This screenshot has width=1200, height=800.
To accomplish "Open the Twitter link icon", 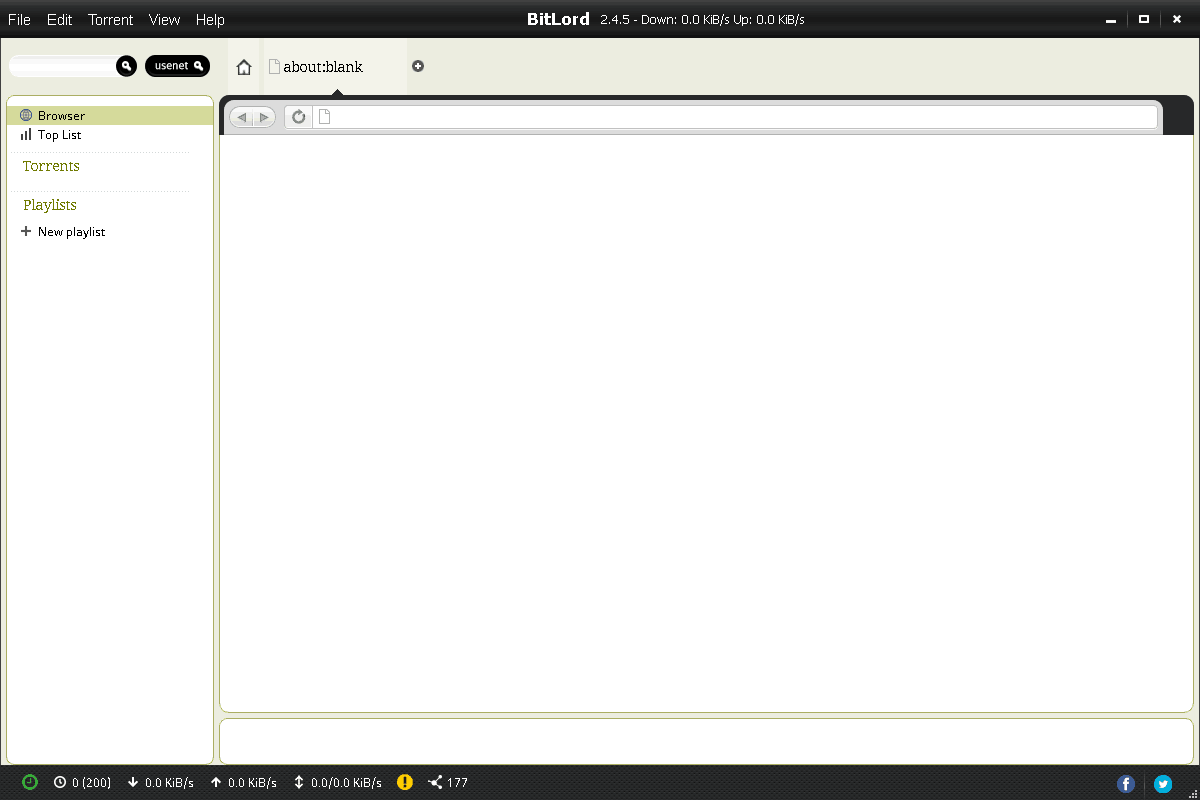I will coord(1163,784).
